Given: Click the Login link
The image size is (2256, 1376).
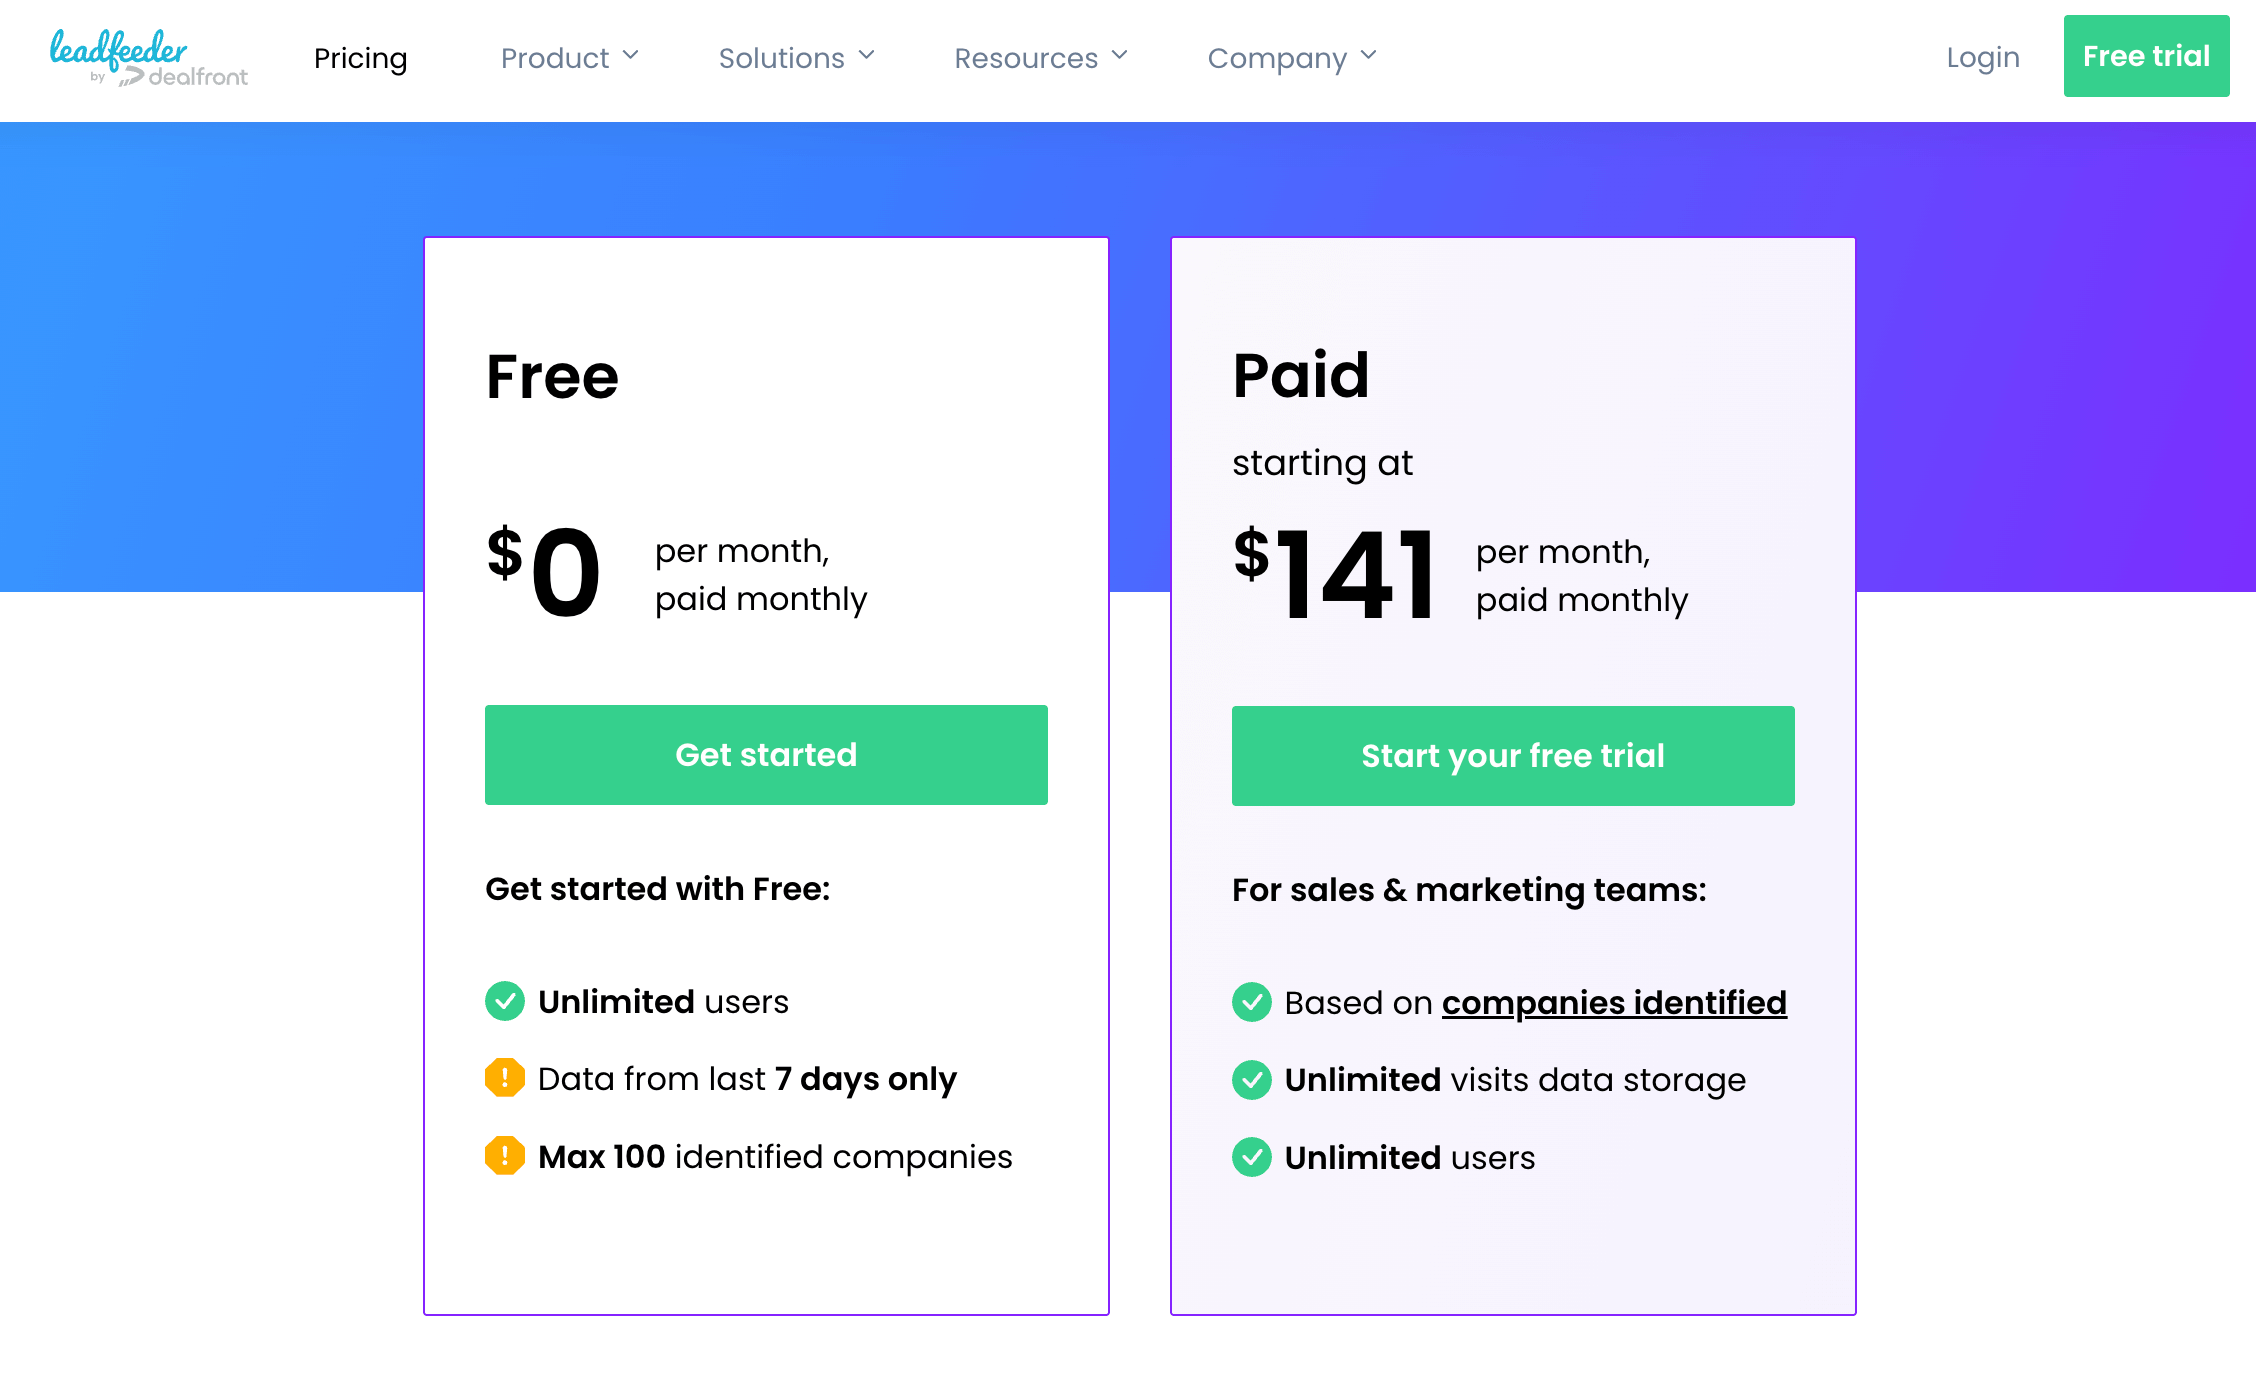Looking at the screenshot, I should (x=1982, y=58).
